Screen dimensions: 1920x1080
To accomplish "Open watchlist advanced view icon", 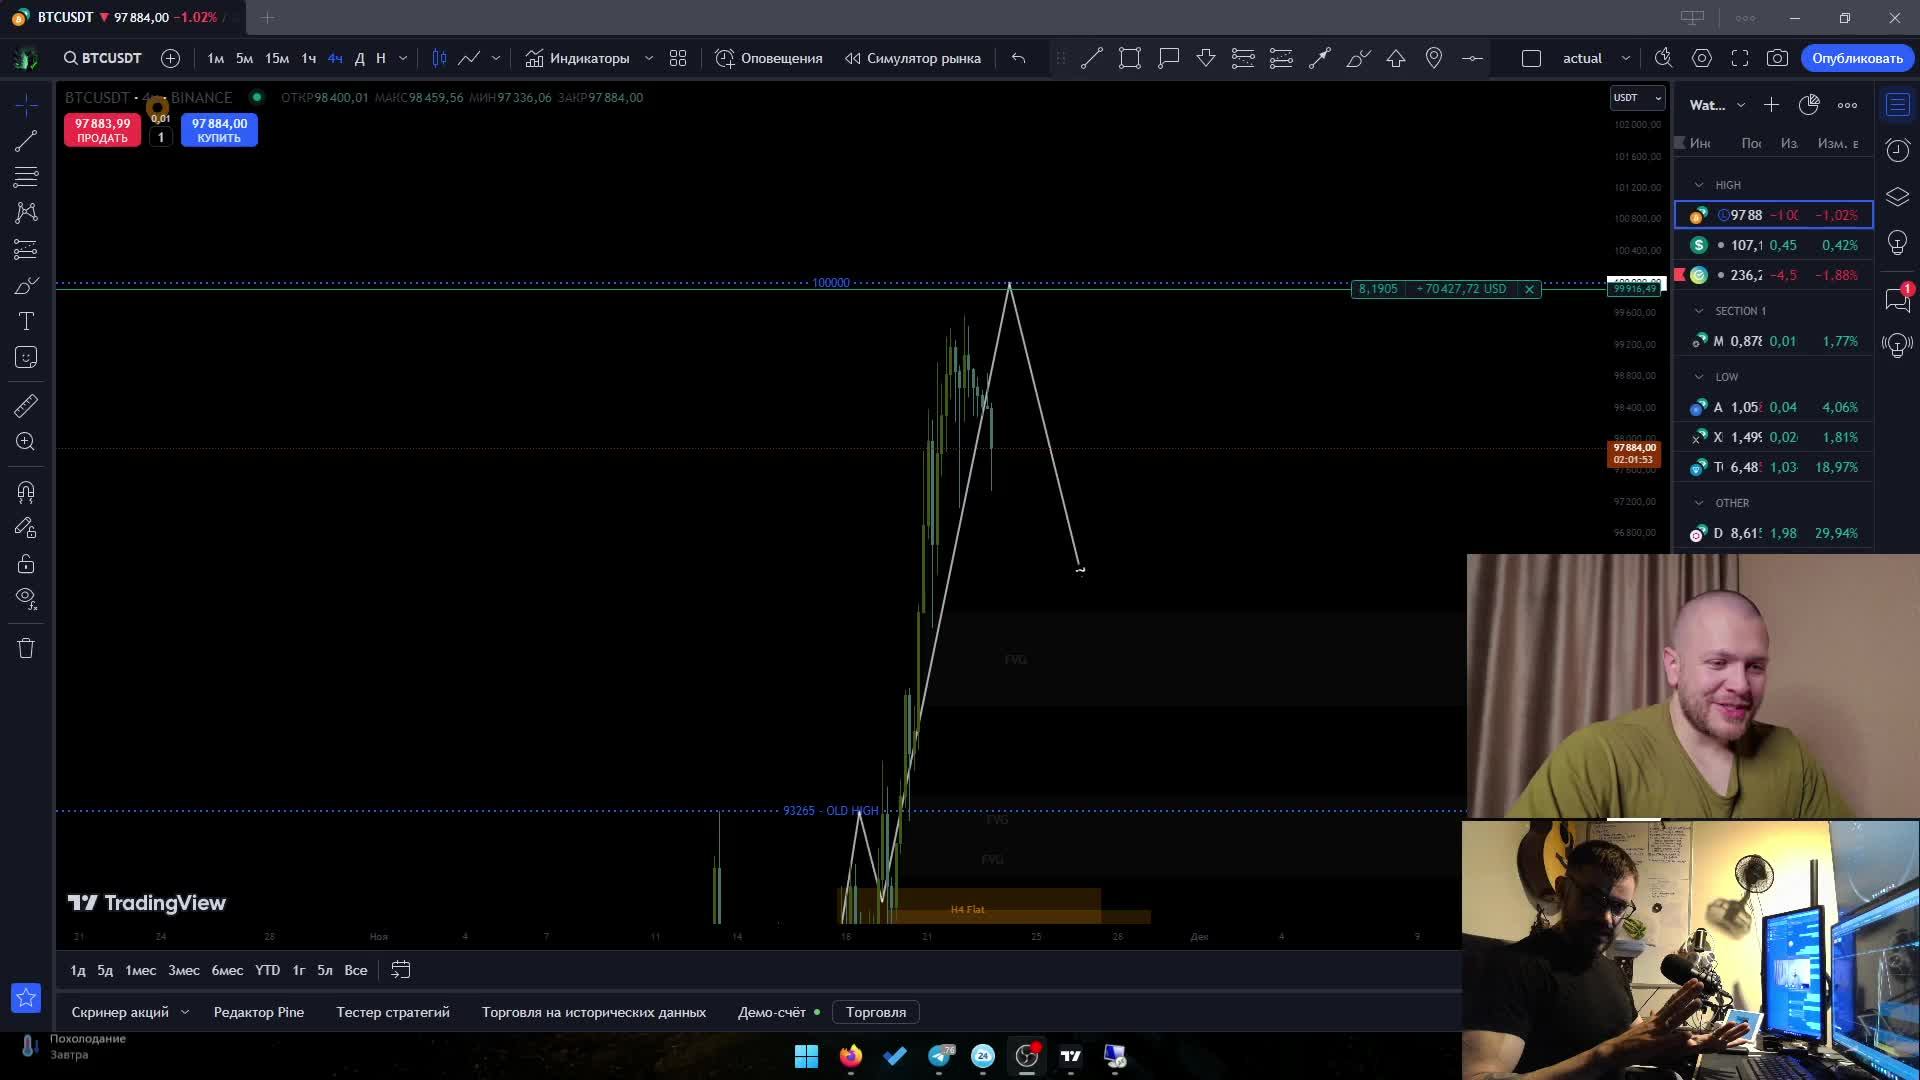I will [1809, 105].
